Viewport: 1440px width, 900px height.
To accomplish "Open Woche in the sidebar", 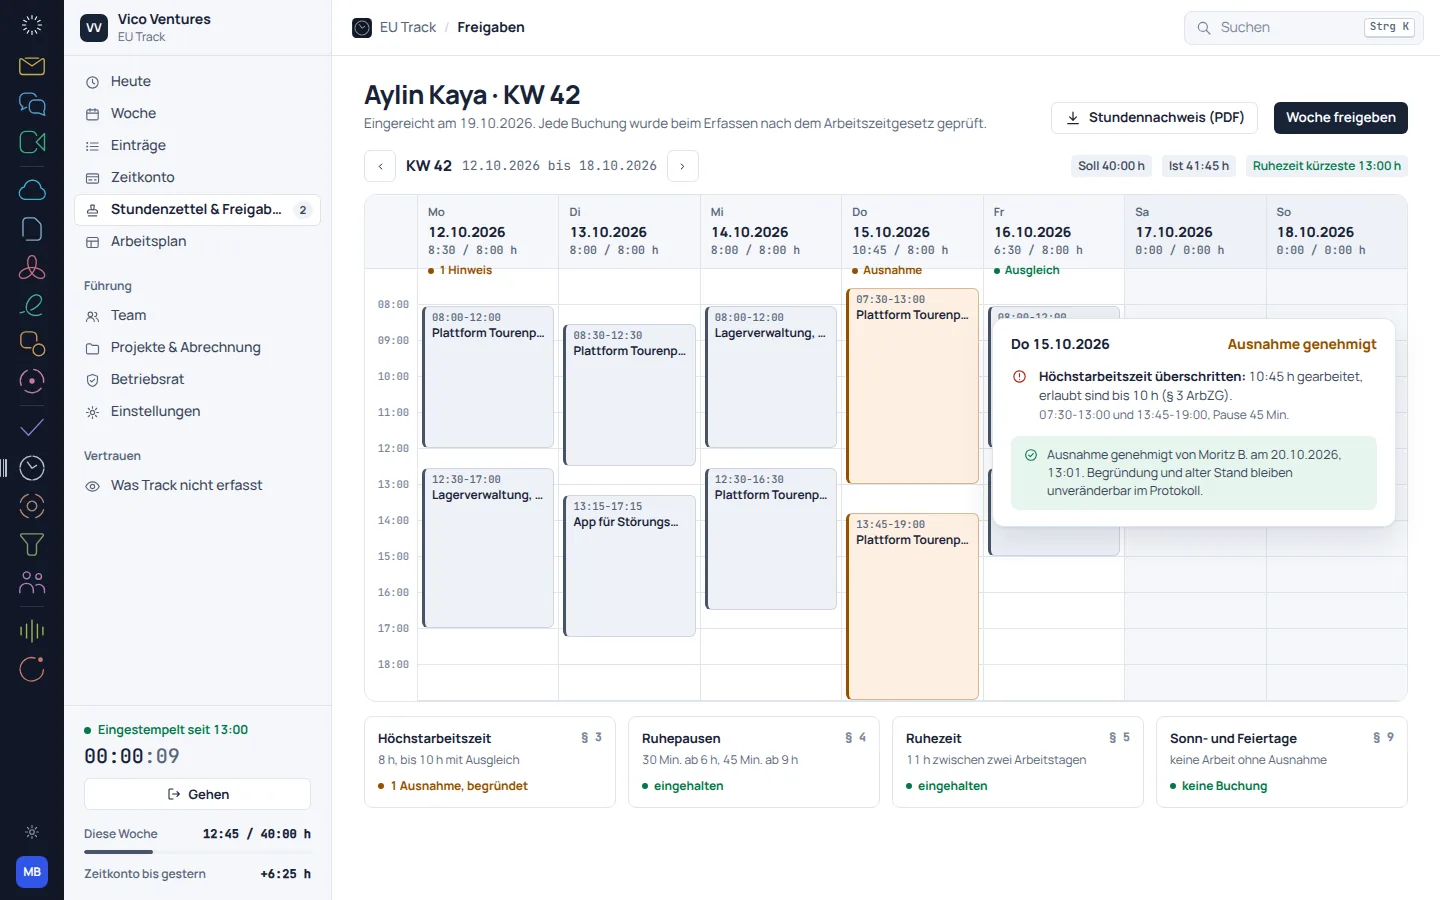I will point(197,114).
